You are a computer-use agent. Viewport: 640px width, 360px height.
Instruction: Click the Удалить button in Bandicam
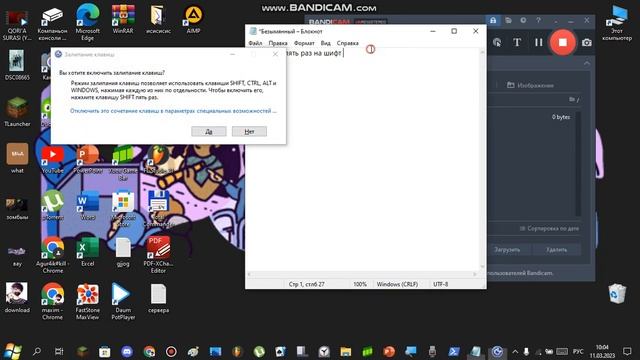click(556, 249)
